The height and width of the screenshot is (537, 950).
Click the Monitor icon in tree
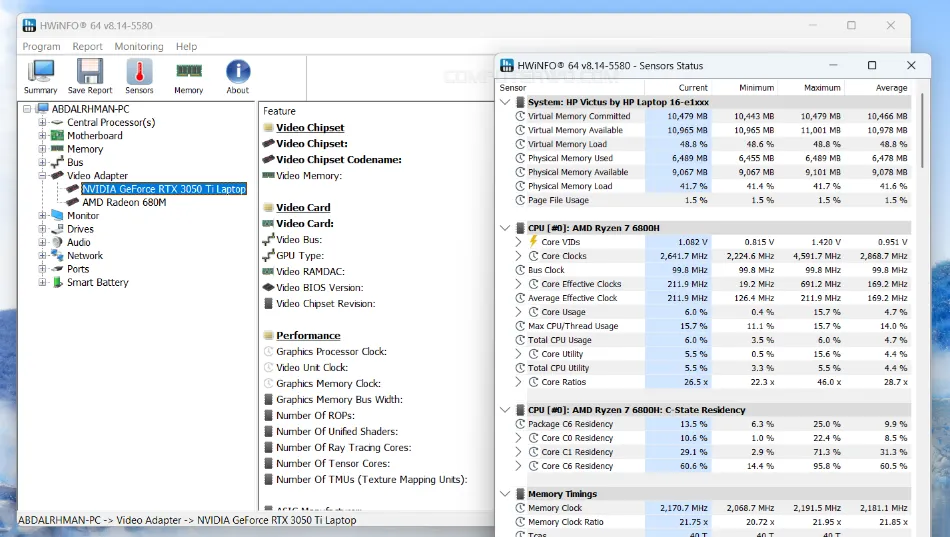coord(58,216)
